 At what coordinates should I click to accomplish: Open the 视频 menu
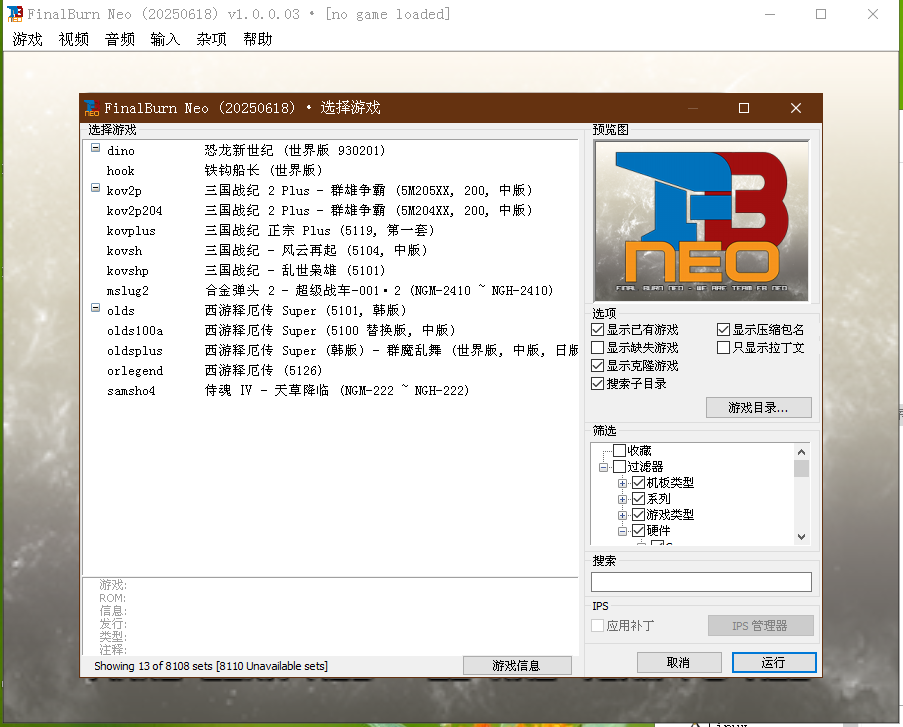tap(74, 39)
